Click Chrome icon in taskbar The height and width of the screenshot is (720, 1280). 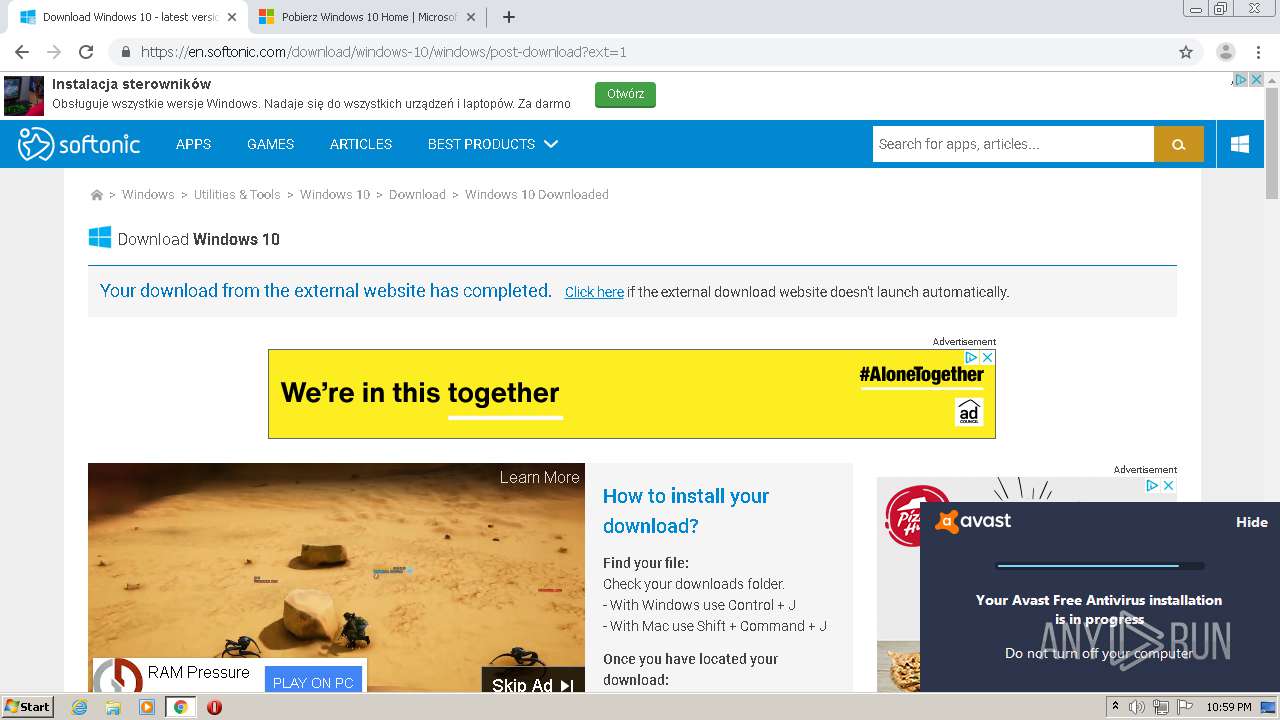[181, 707]
